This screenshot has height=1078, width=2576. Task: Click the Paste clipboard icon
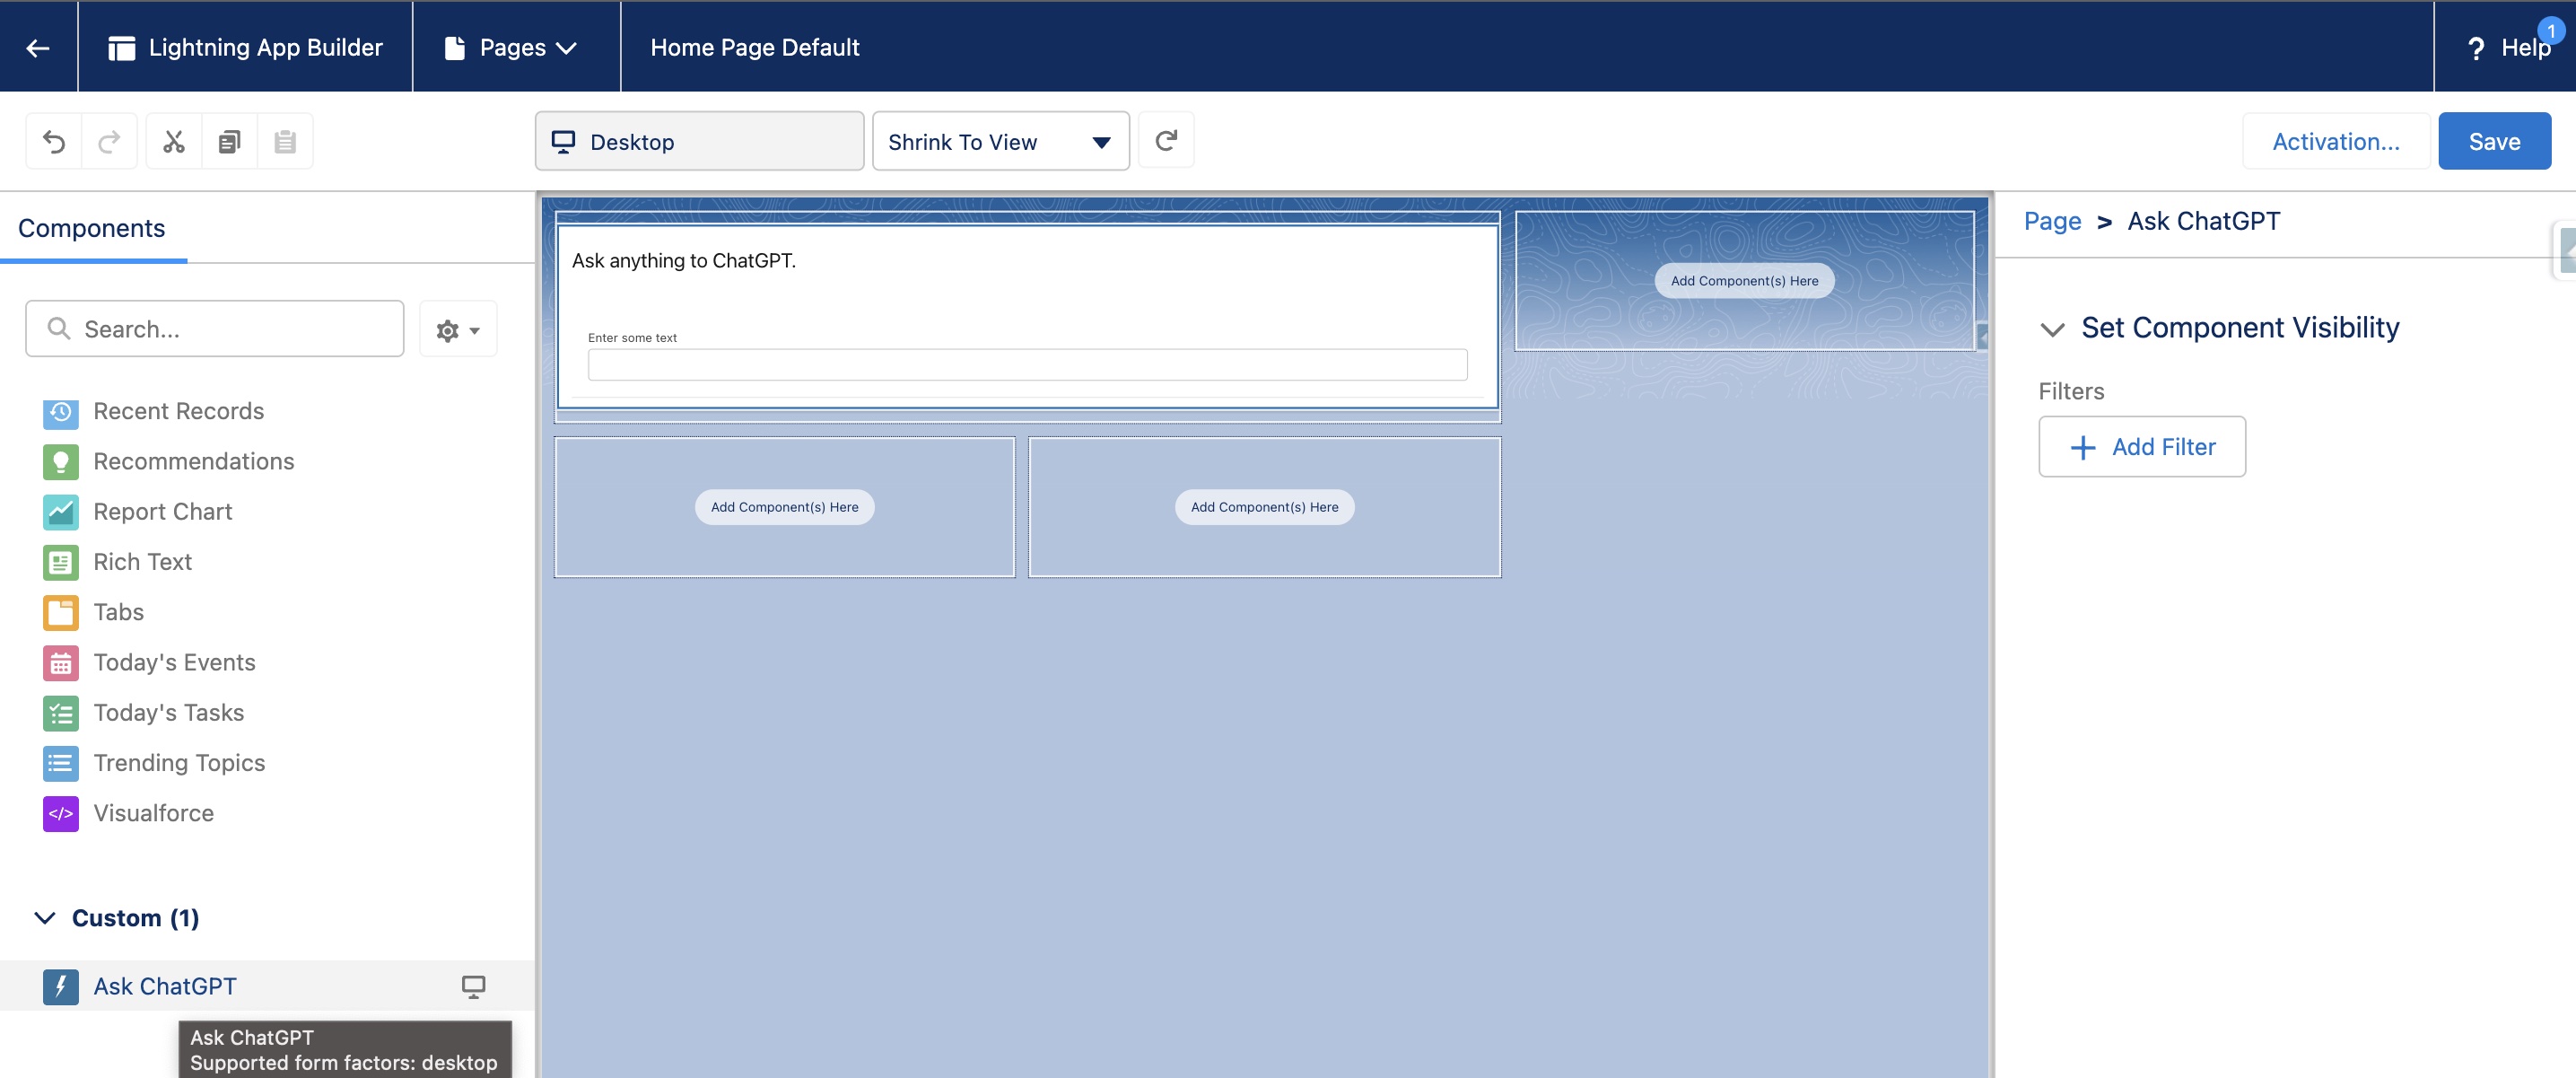[x=285, y=141]
